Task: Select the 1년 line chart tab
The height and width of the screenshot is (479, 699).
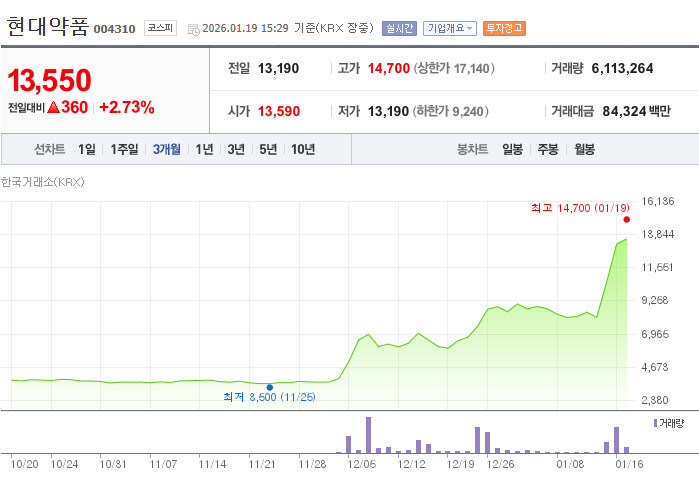Action: tap(204, 149)
